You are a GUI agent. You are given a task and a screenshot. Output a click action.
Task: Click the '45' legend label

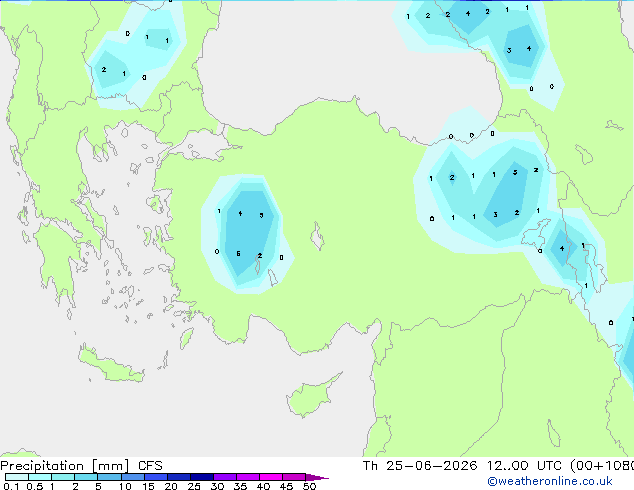coord(286,486)
